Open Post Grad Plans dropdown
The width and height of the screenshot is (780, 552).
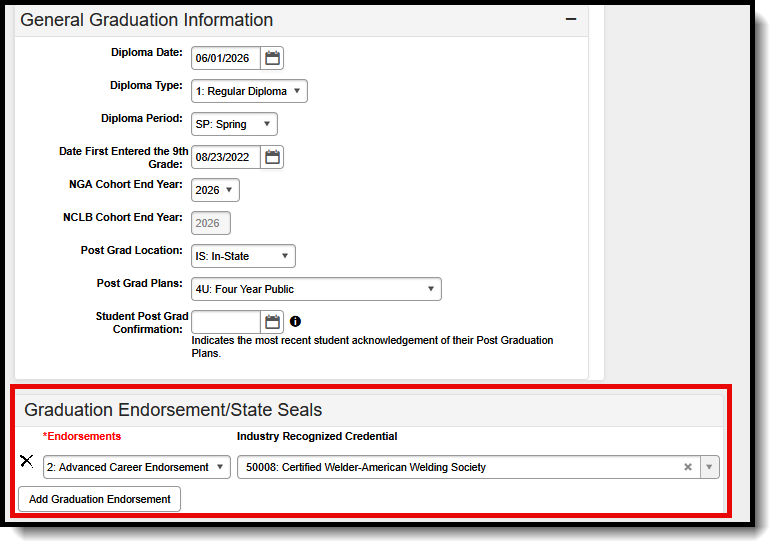pyautogui.click(x=316, y=289)
